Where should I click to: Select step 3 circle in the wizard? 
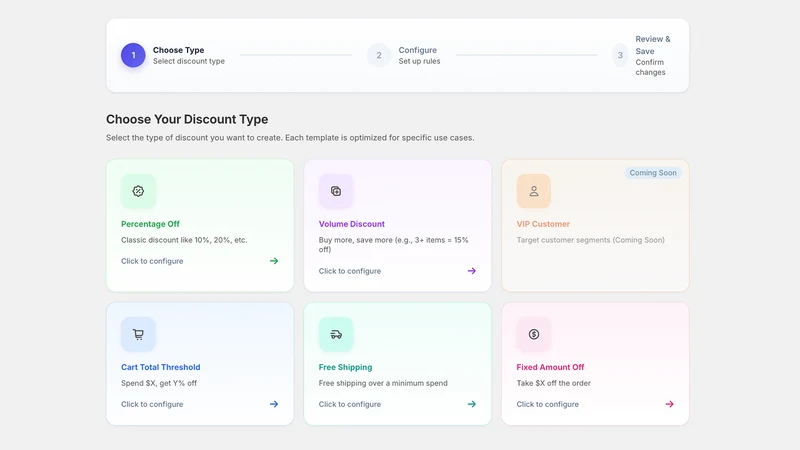coord(620,55)
